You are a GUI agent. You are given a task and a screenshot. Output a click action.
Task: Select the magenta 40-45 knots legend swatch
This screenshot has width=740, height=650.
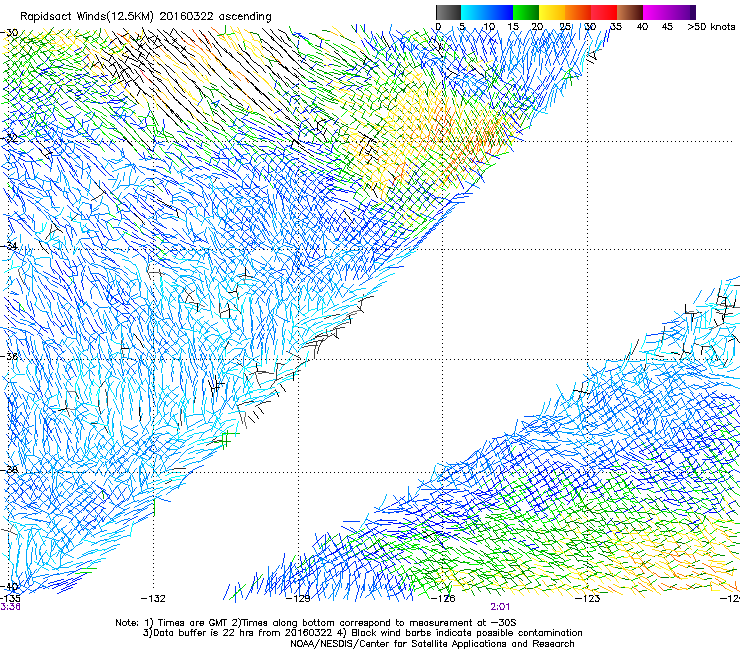pyautogui.click(x=656, y=12)
